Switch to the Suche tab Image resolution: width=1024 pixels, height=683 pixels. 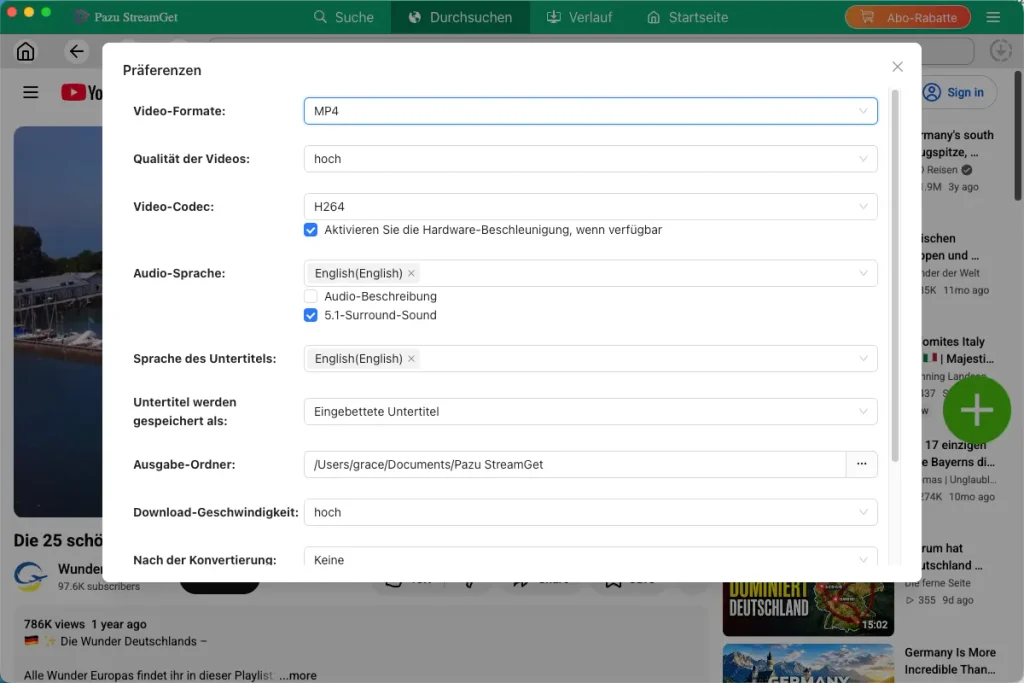[344, 17]
